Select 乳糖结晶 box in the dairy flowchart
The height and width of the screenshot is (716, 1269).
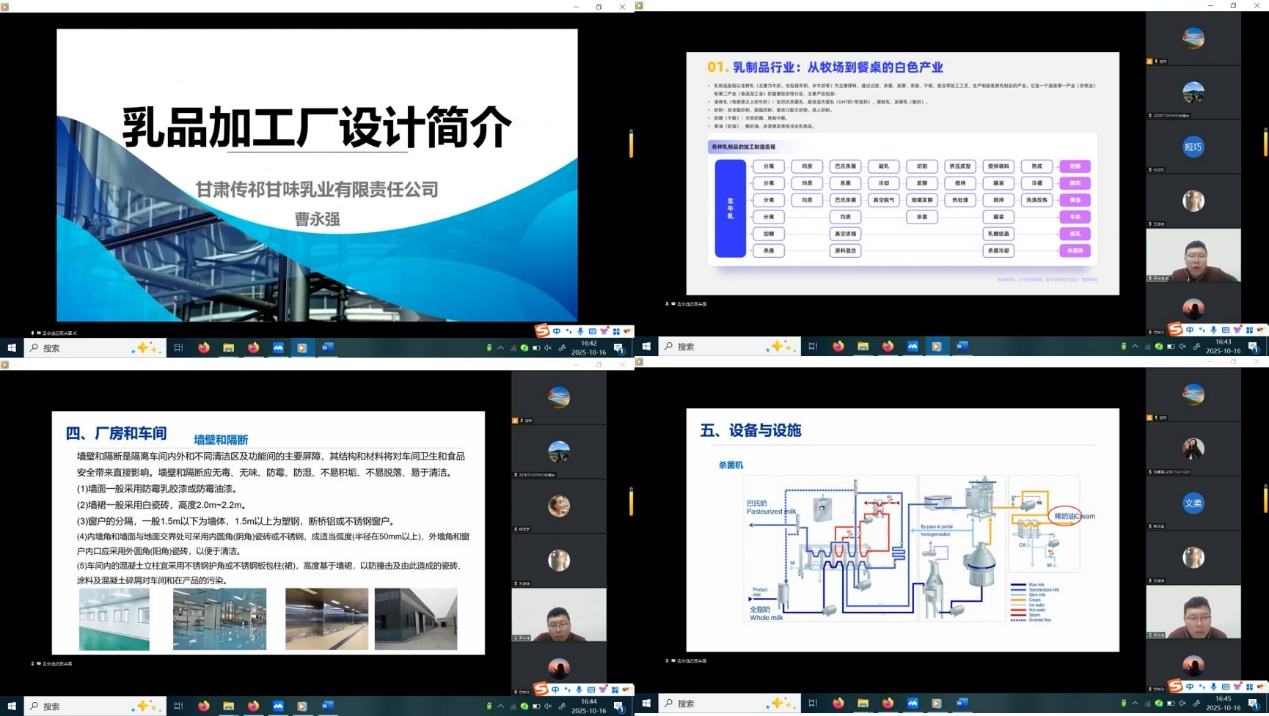tap(997, 233)
